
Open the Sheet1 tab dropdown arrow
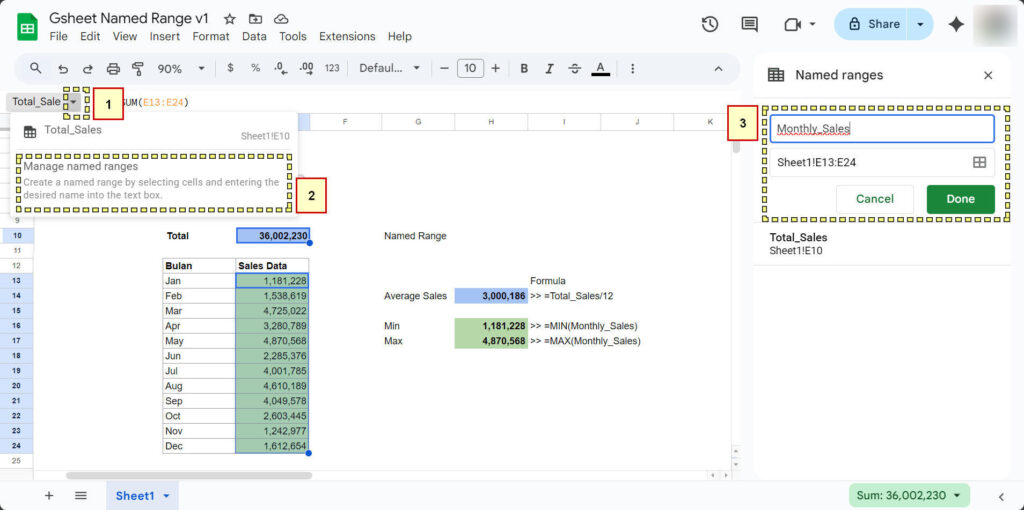pyautogui.click(x=166, y=496)
